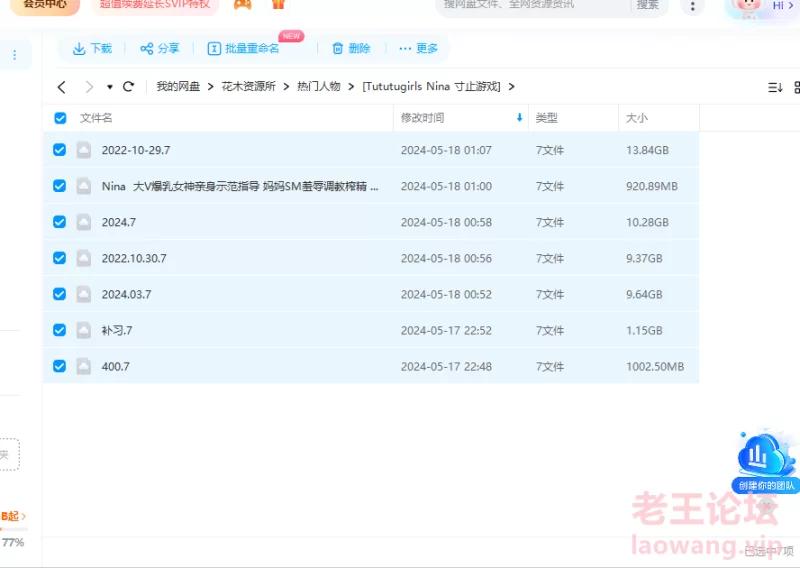Open the file named 2024.03.7

point(127,294)
